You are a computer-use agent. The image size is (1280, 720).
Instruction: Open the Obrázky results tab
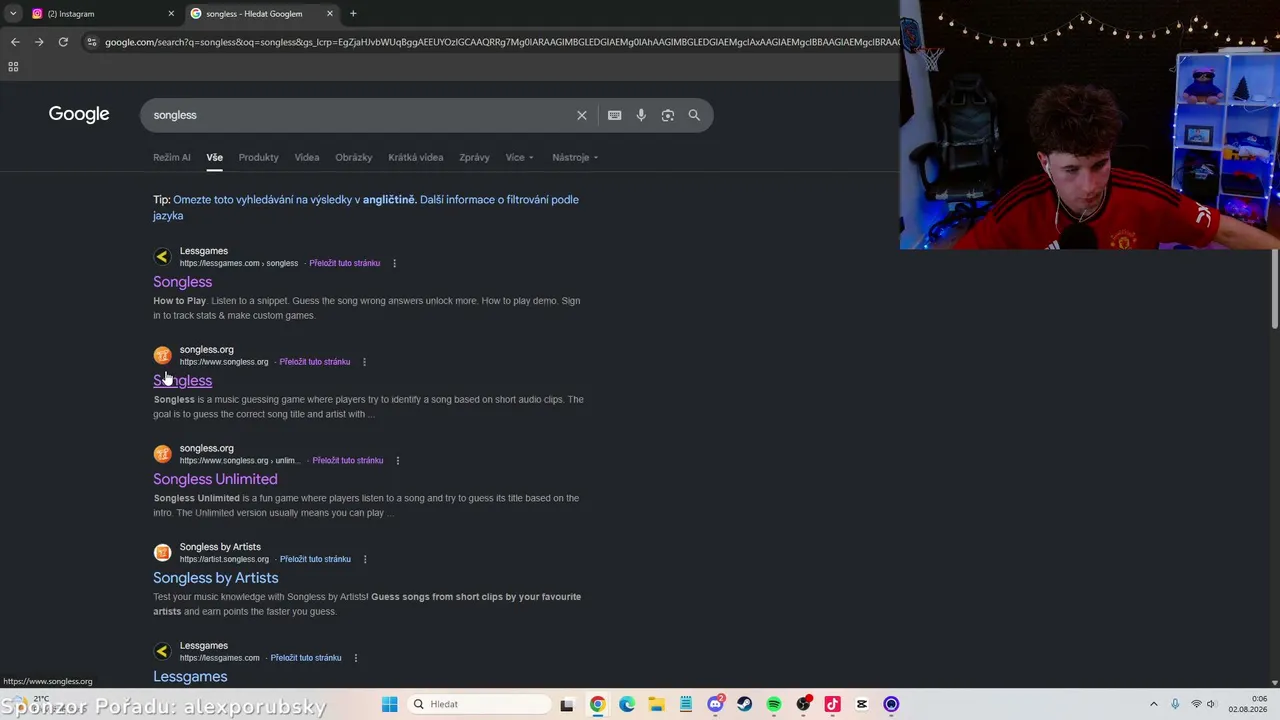click(354, 157)
